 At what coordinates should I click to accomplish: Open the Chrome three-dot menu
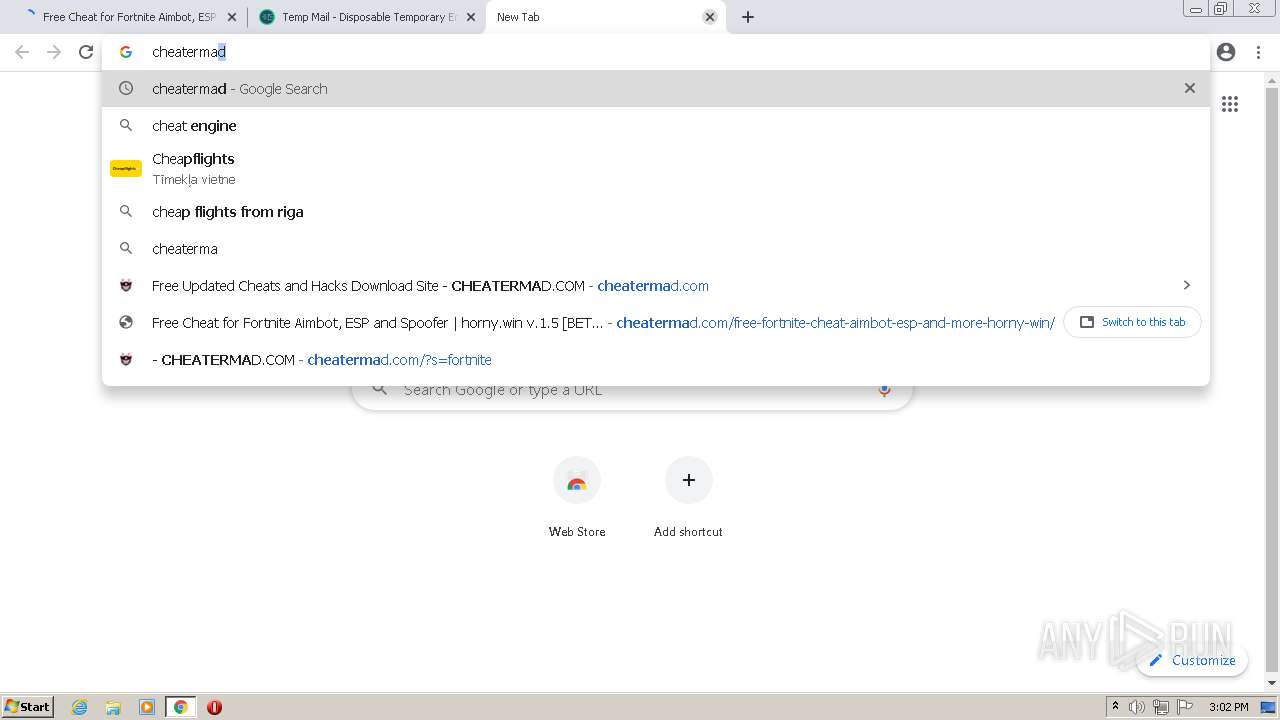tap(1258, 52)
